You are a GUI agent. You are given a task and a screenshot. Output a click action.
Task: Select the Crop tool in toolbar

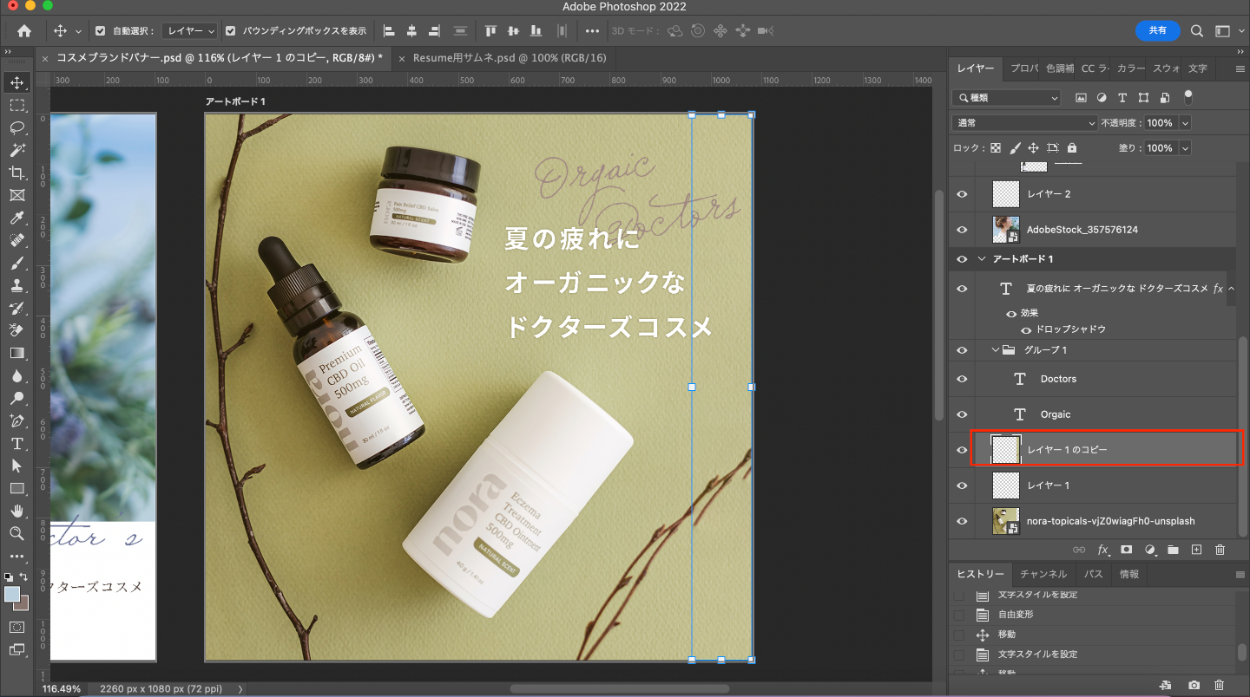(17, 173)
